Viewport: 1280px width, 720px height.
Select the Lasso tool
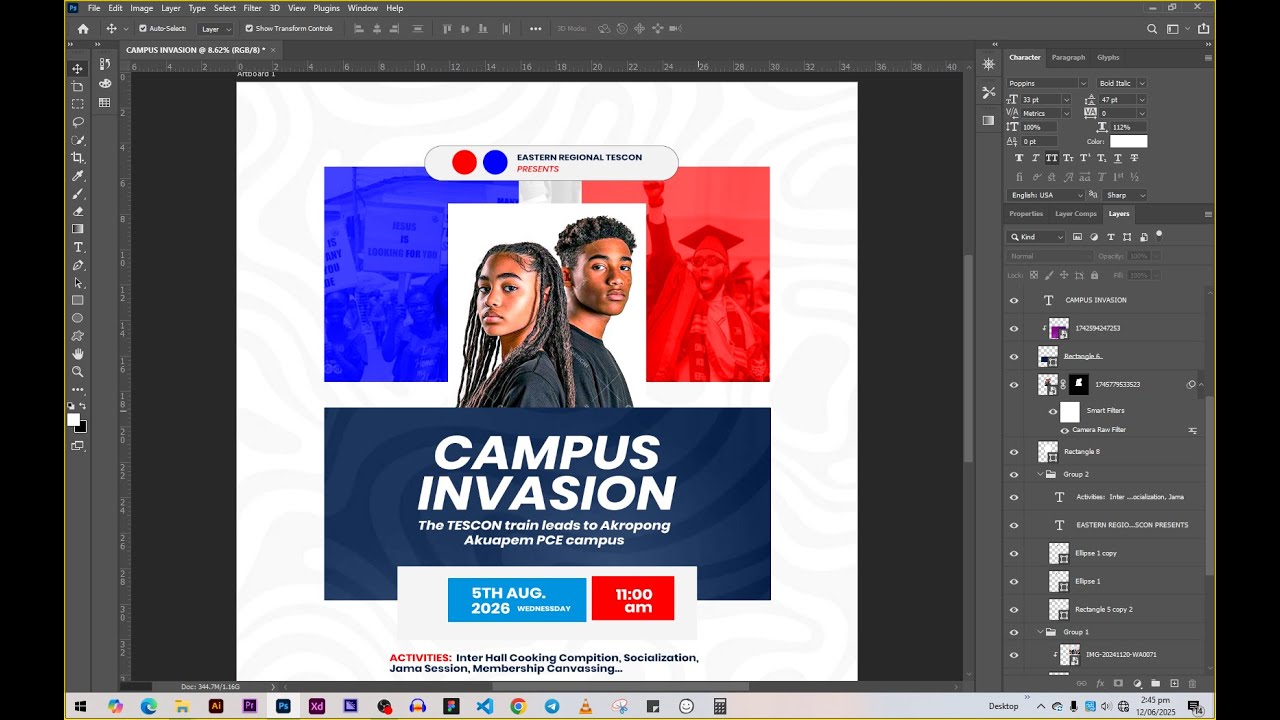[77, 122]
